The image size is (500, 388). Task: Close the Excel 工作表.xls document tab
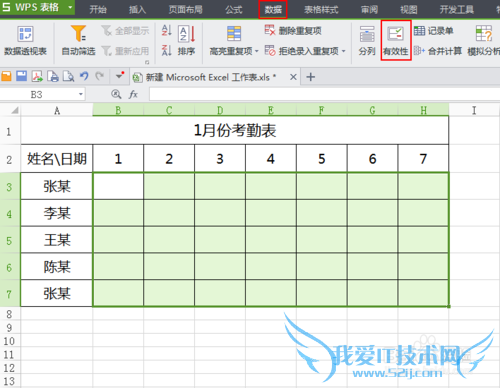point(293,77)
